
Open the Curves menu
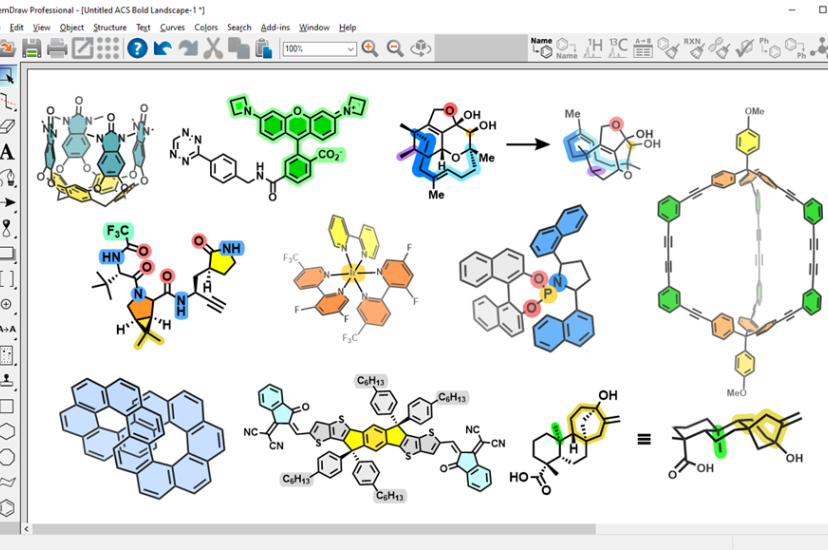(172, 27)
